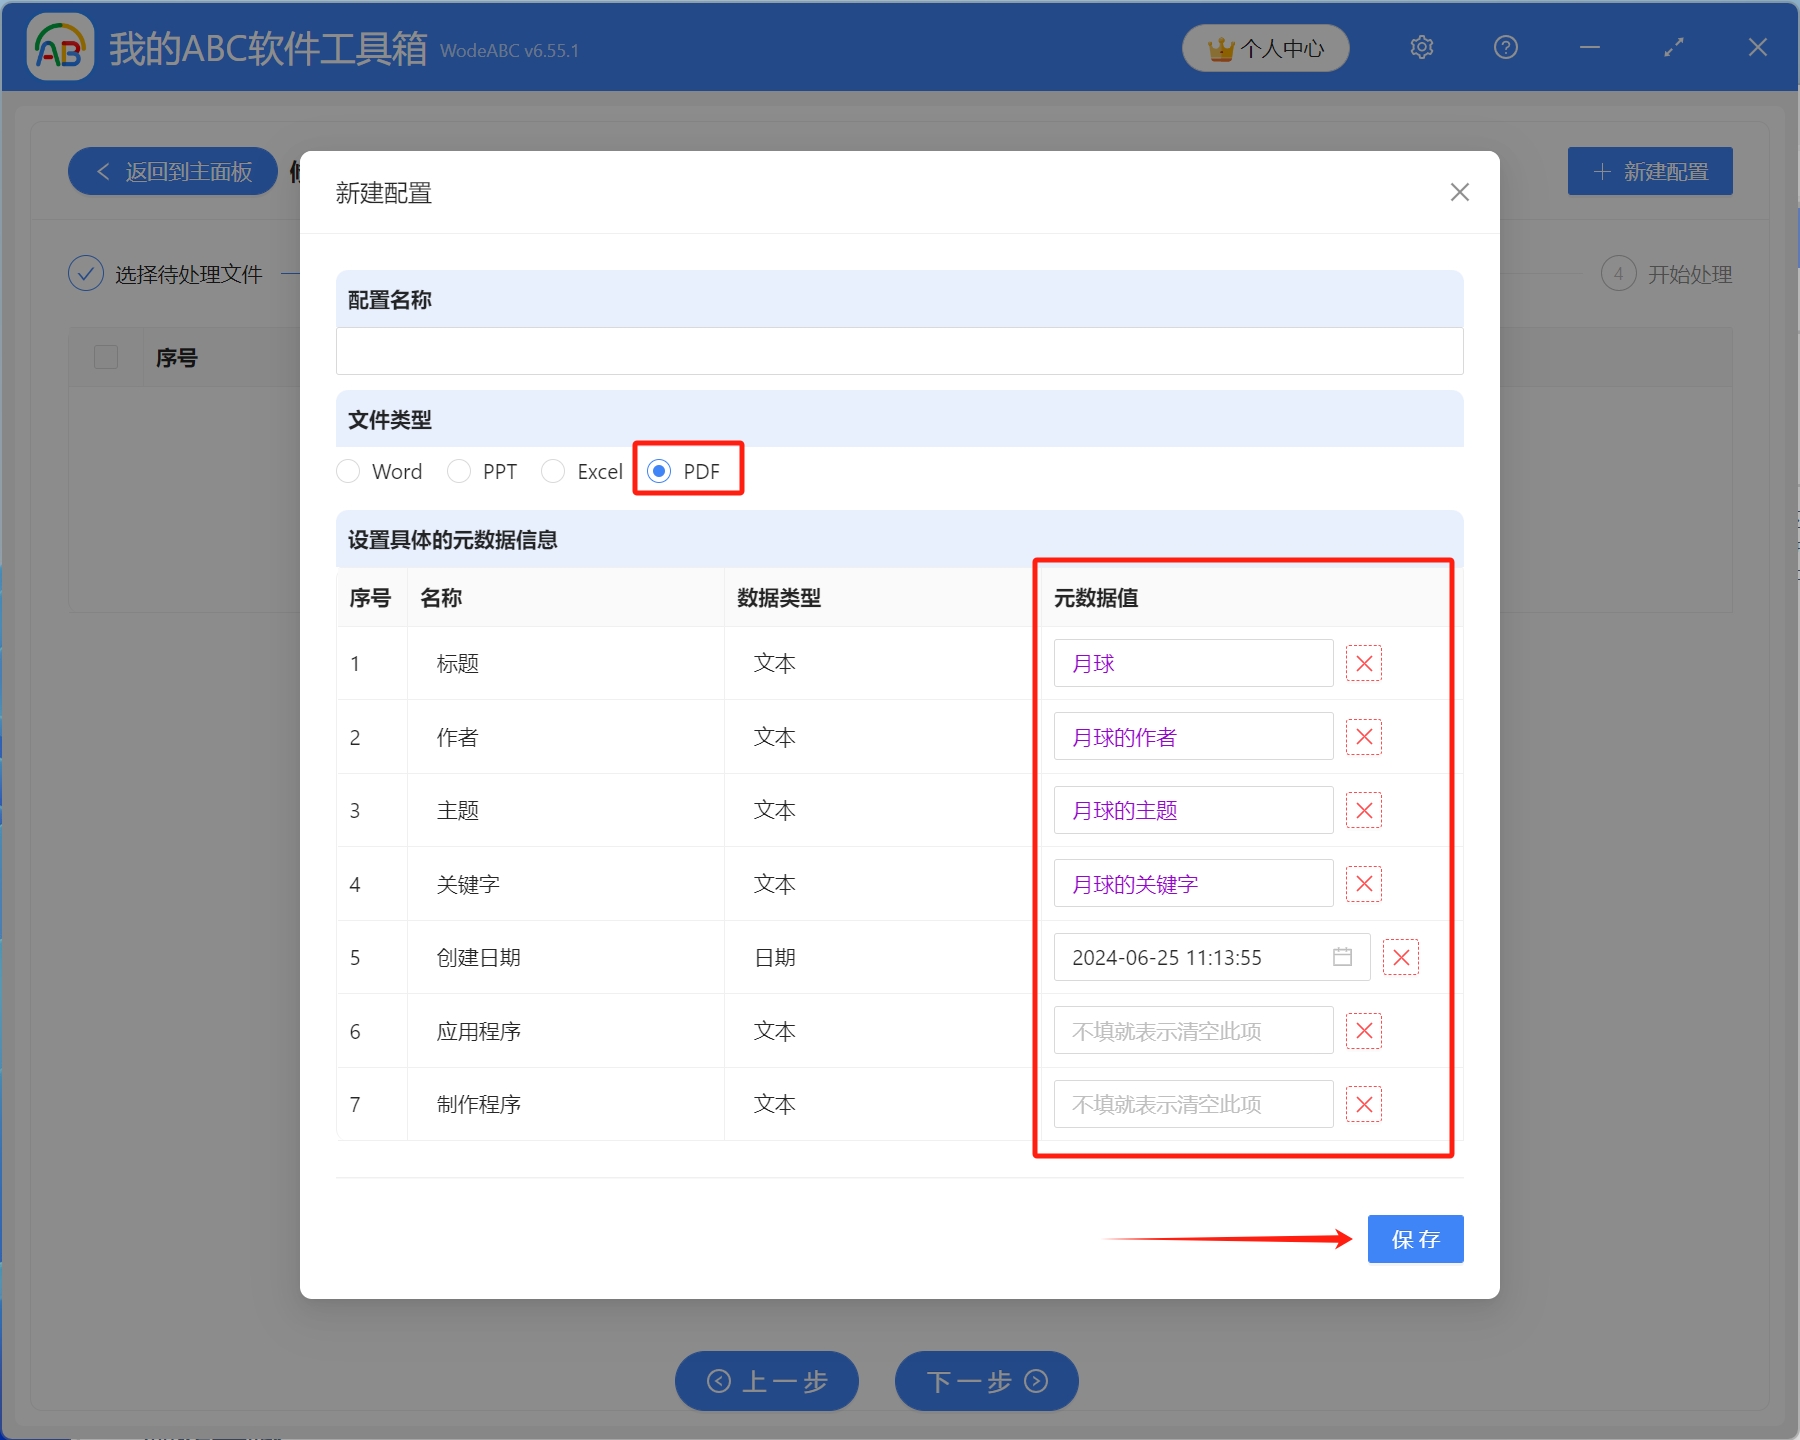Select the PPT file type option
Viewport: 1800px width, 1440px height.
coord(459,471)
